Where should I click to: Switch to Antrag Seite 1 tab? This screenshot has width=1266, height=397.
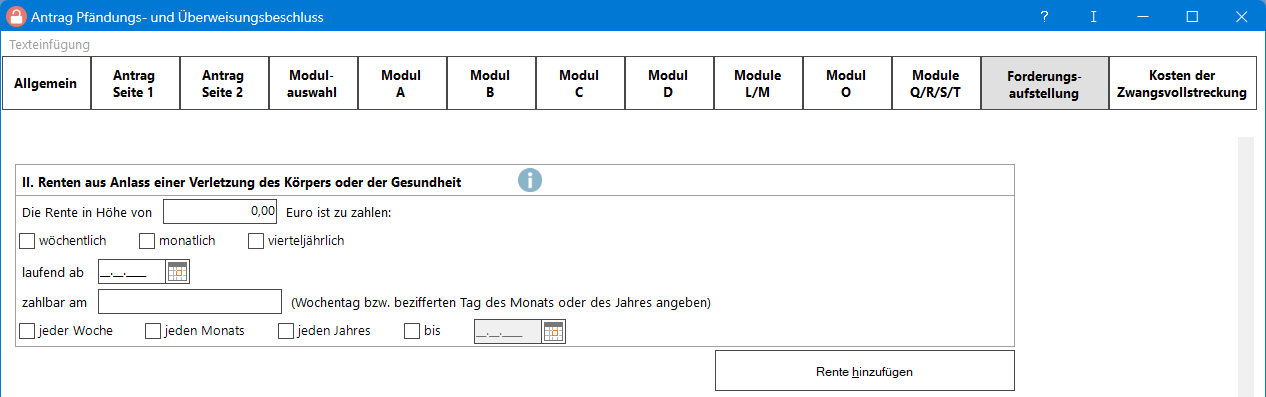pos(135,83)
